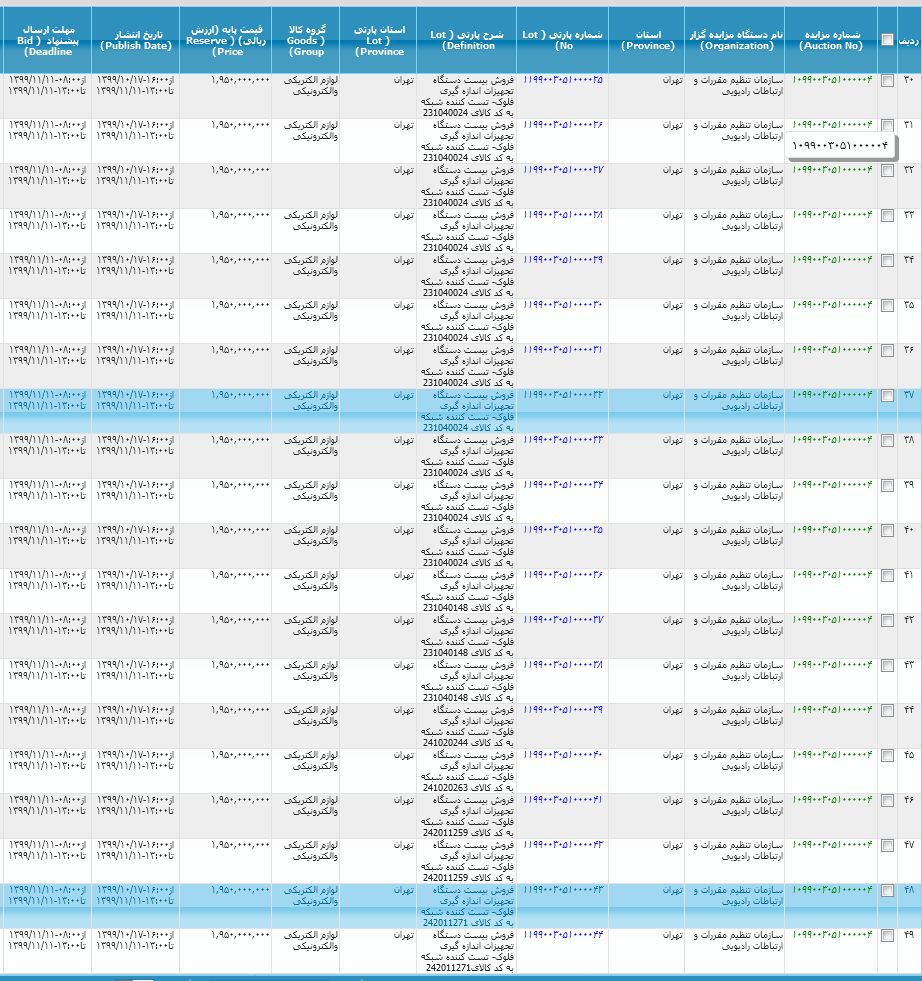Click the lot number link in row 40
Viewport: 922px width, 981px height.
pyautogui.click(x=563, y=529)
